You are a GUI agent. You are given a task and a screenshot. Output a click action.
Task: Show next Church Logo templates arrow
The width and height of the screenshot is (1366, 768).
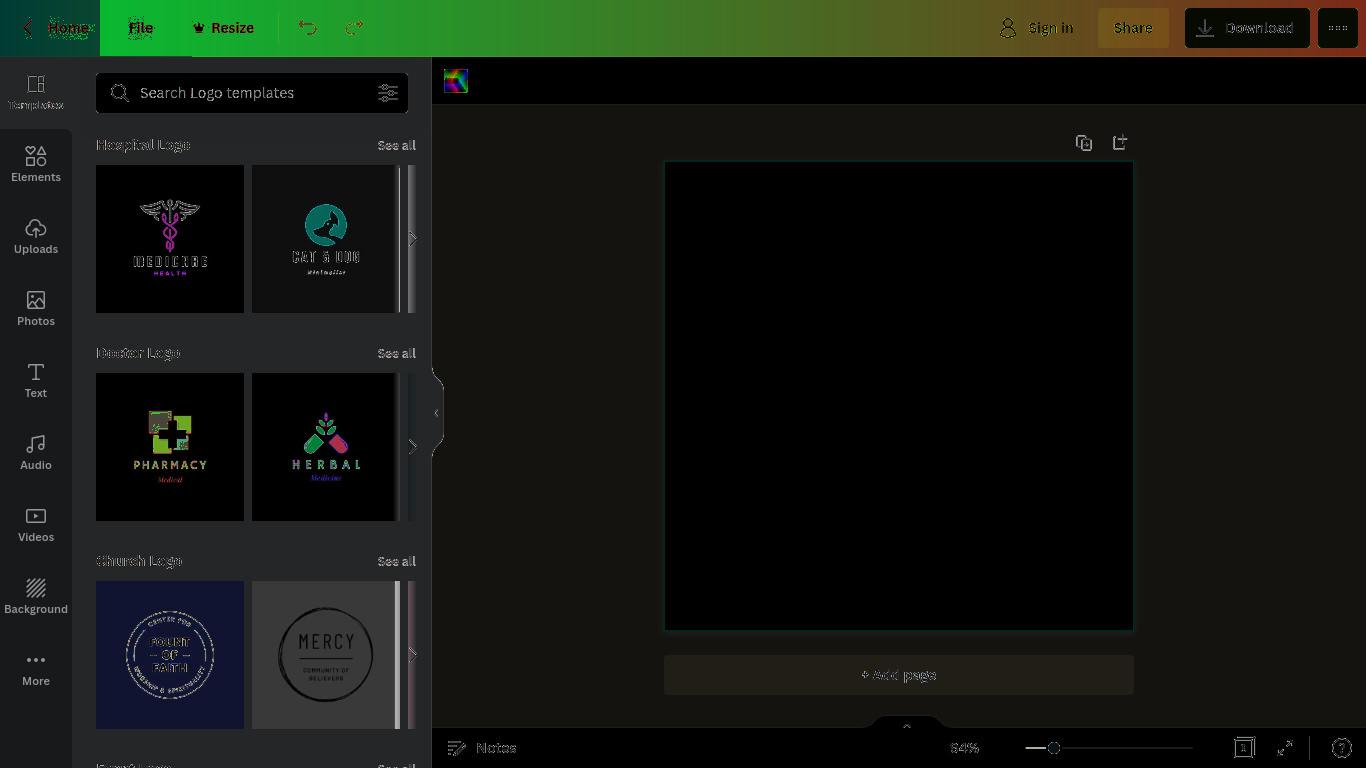point(412,655)
